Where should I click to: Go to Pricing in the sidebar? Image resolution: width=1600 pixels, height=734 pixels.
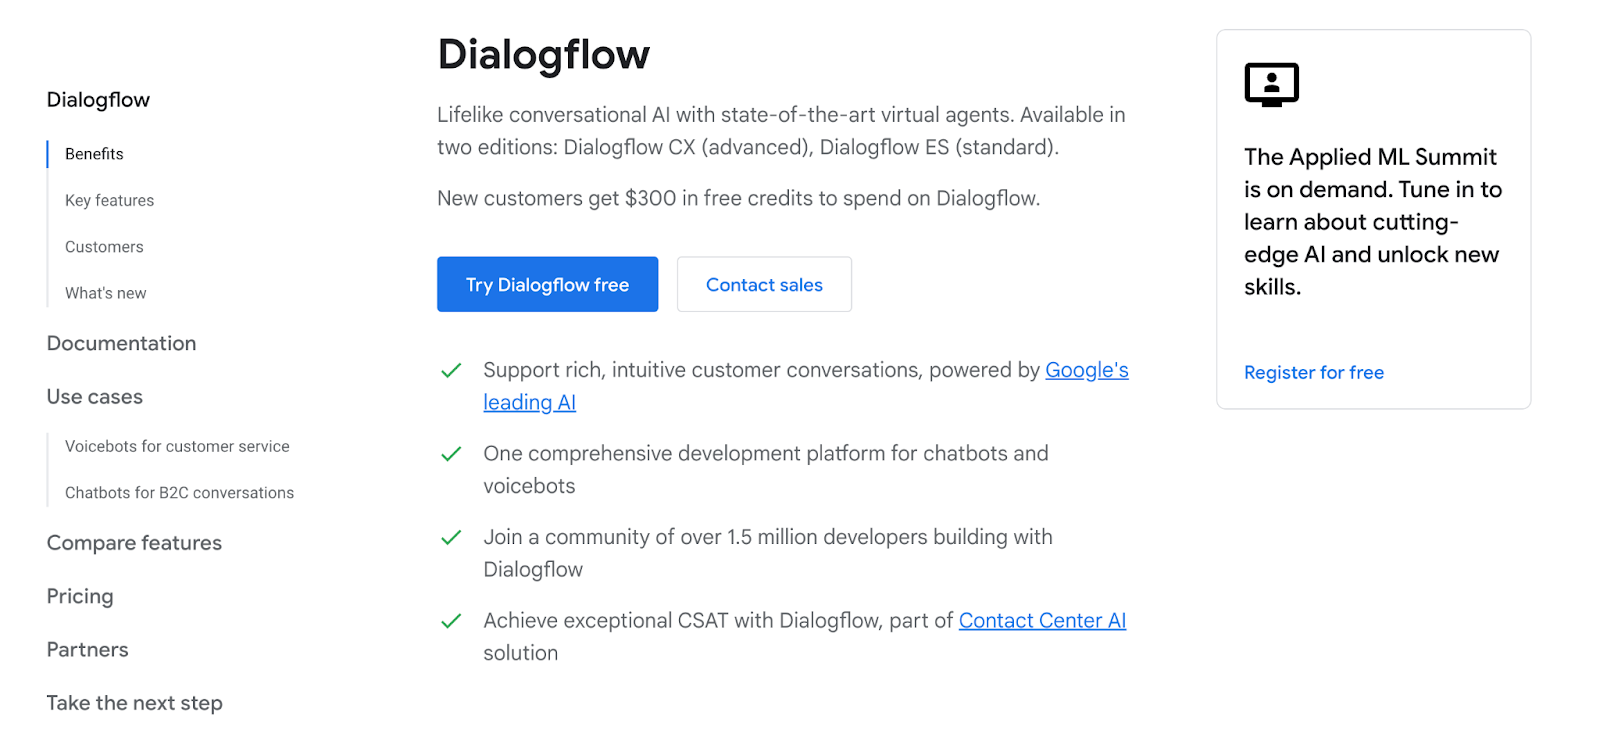click(80, 597)
